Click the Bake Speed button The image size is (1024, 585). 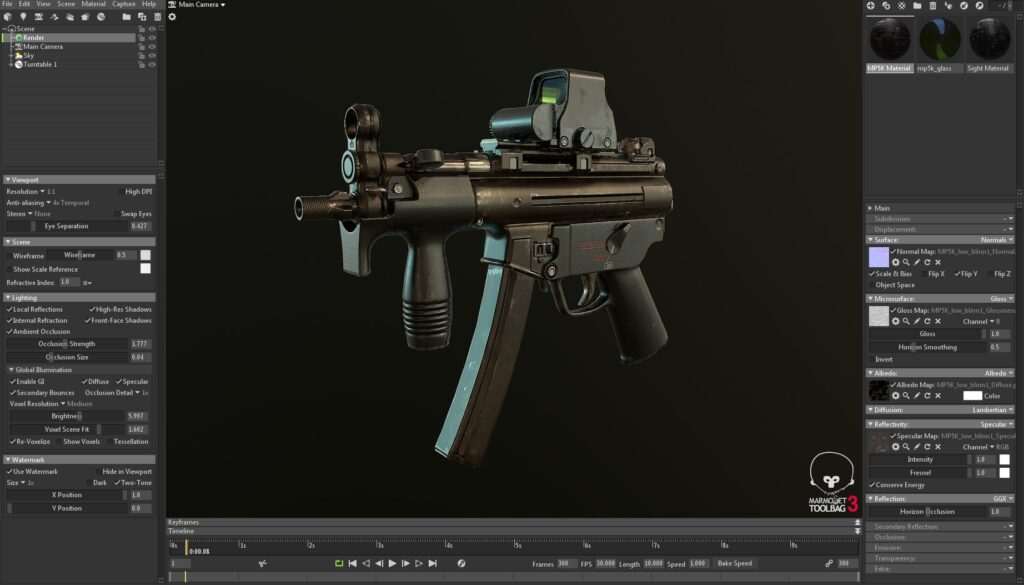735,563
